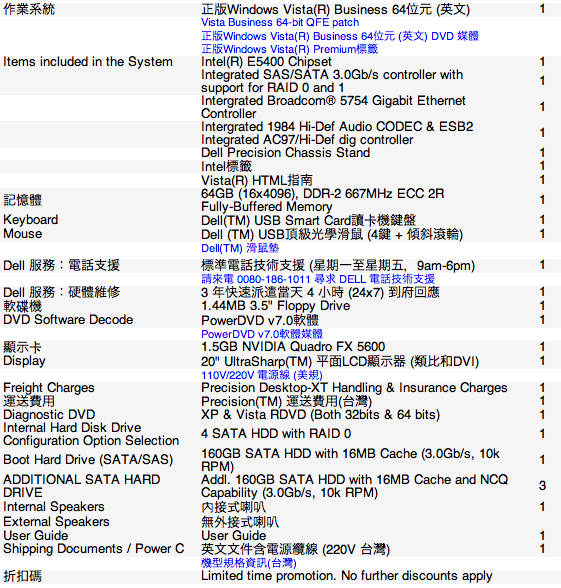Select the '20" UltraSharp(TM) 平面LCD顯示器' entry
Image resolution: width=561 pixels, height=588 pixels.
pos(340,362)
